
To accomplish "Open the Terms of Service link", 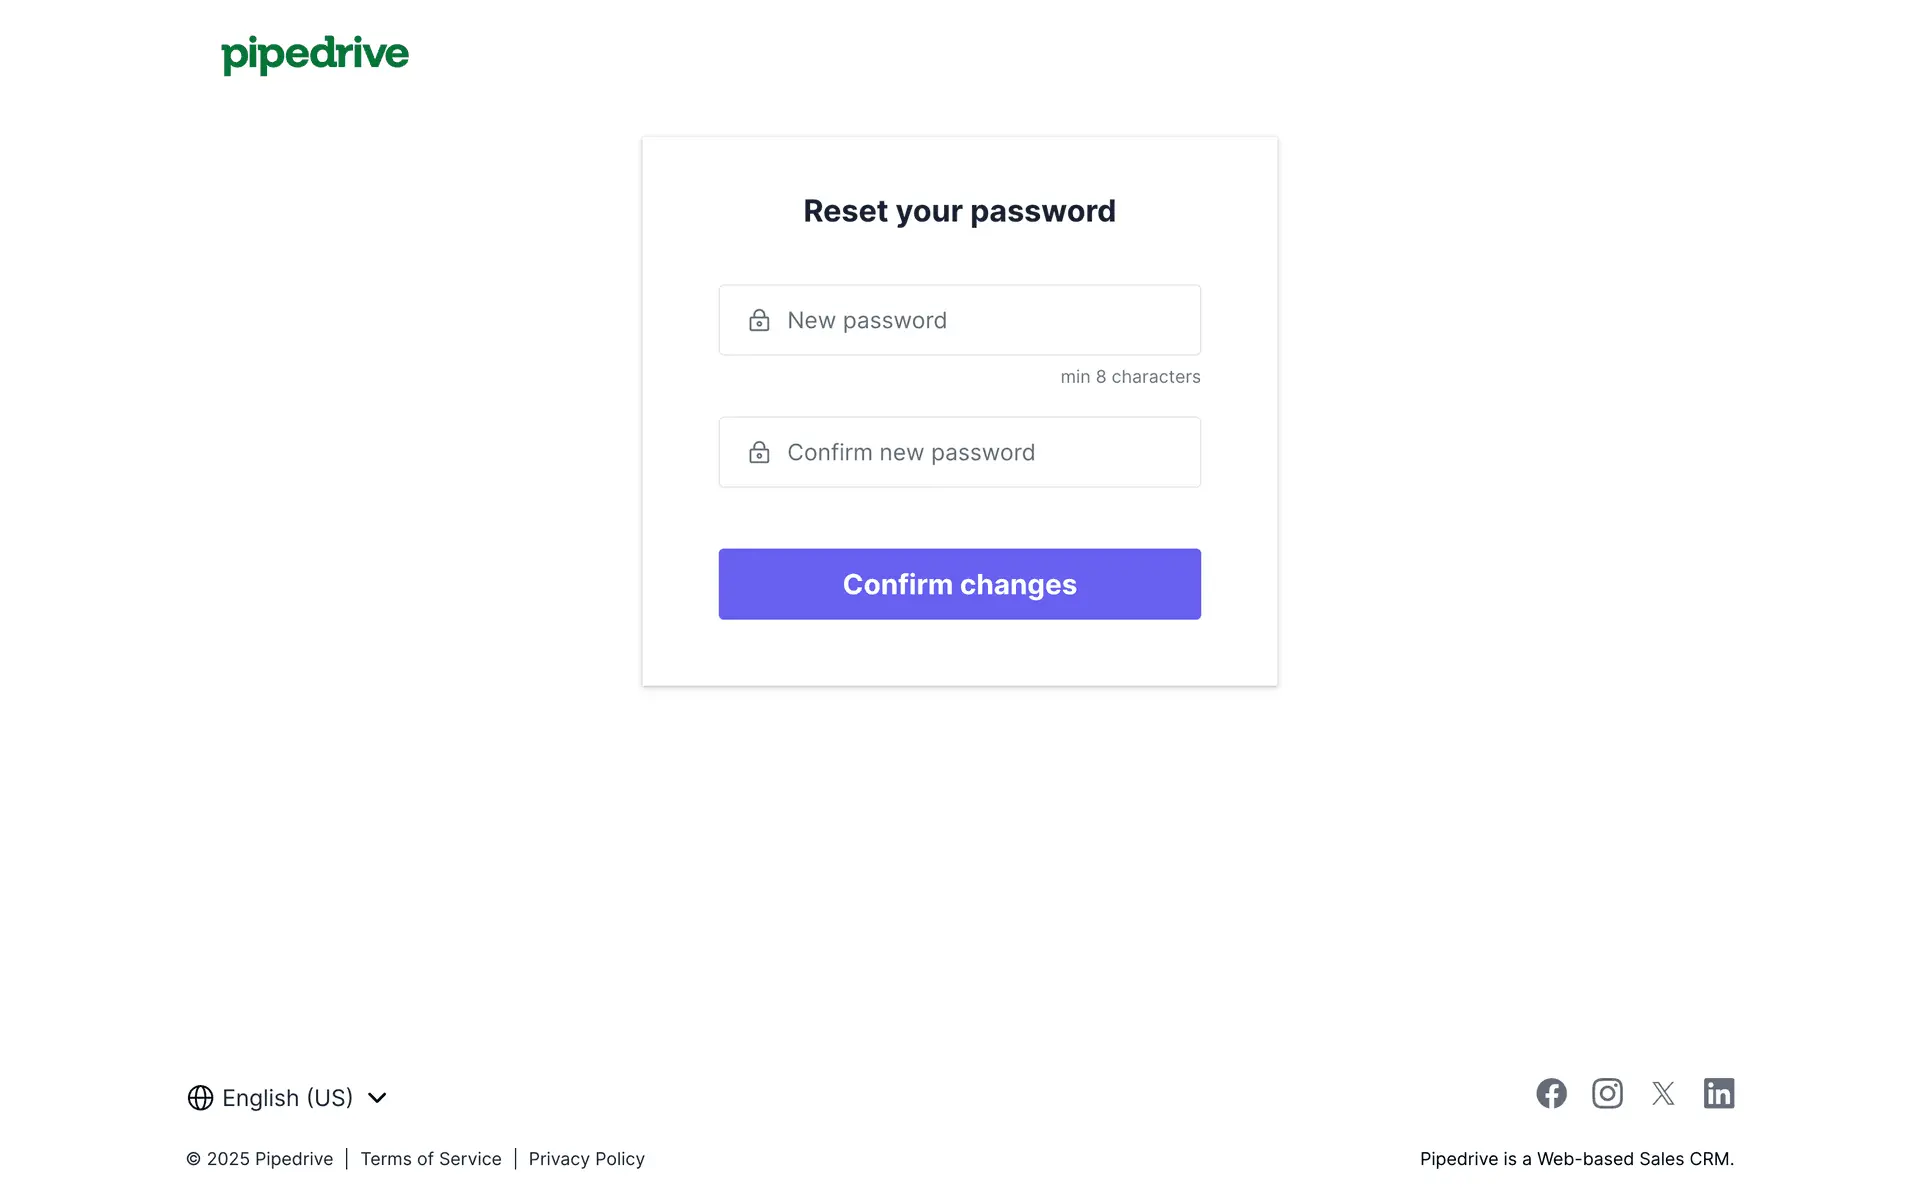I will (431, 1159).
